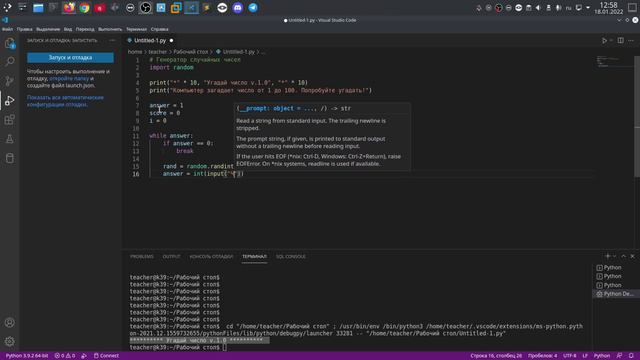640x360 pixels.
Task: Close the terminal panel
Action: (x=632, y=256)
